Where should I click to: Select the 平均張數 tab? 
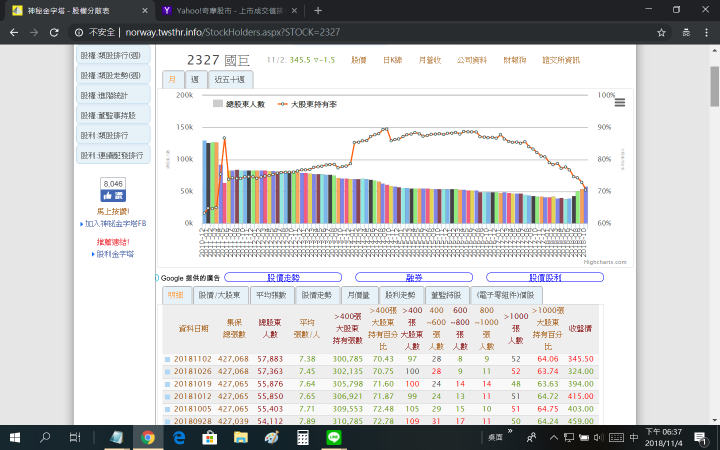(x=271, y=295)
